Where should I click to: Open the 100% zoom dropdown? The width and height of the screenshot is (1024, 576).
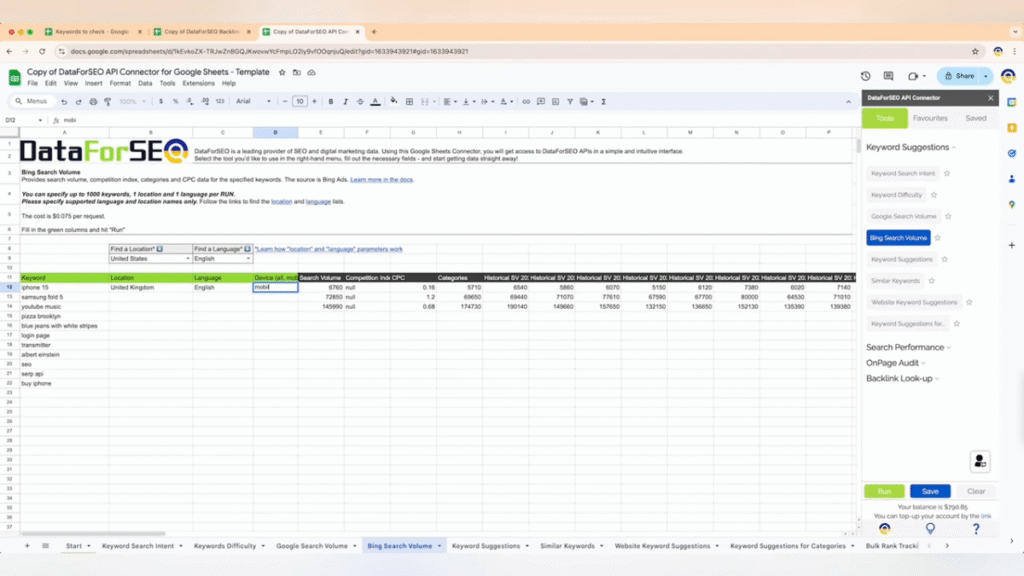coord(132,102)
